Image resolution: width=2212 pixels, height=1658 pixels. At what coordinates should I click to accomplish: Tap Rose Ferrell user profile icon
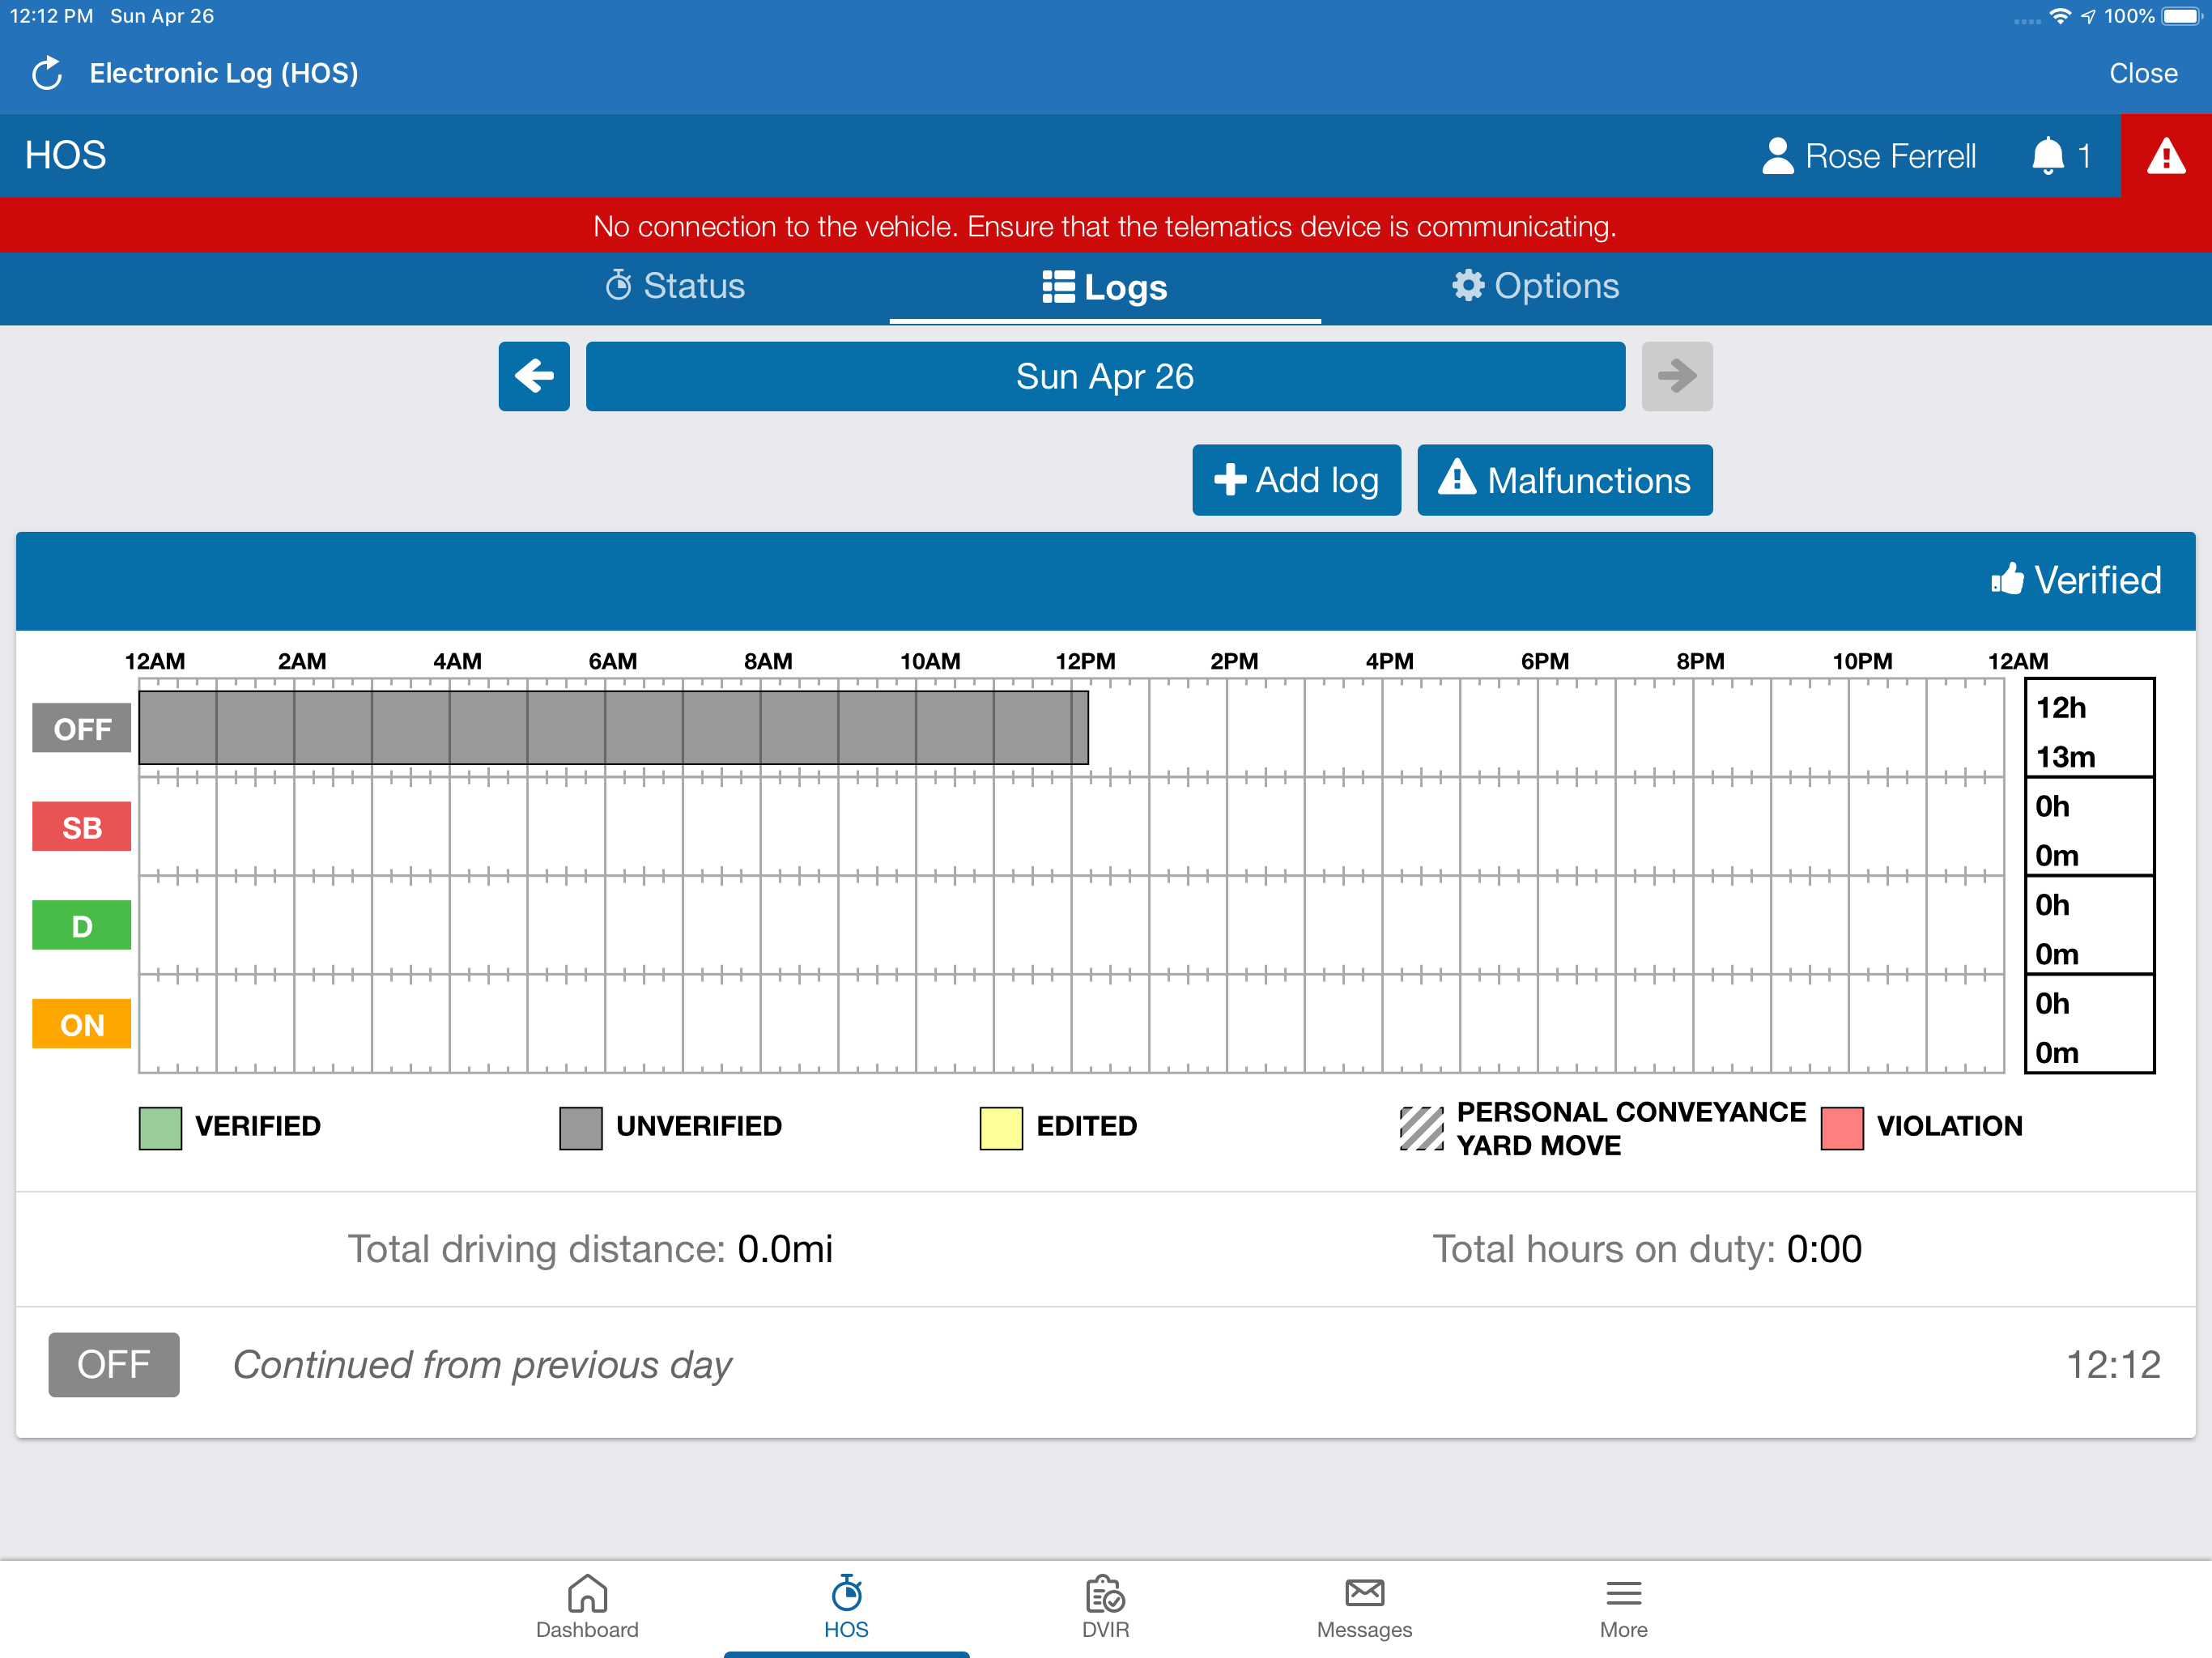1777,156
